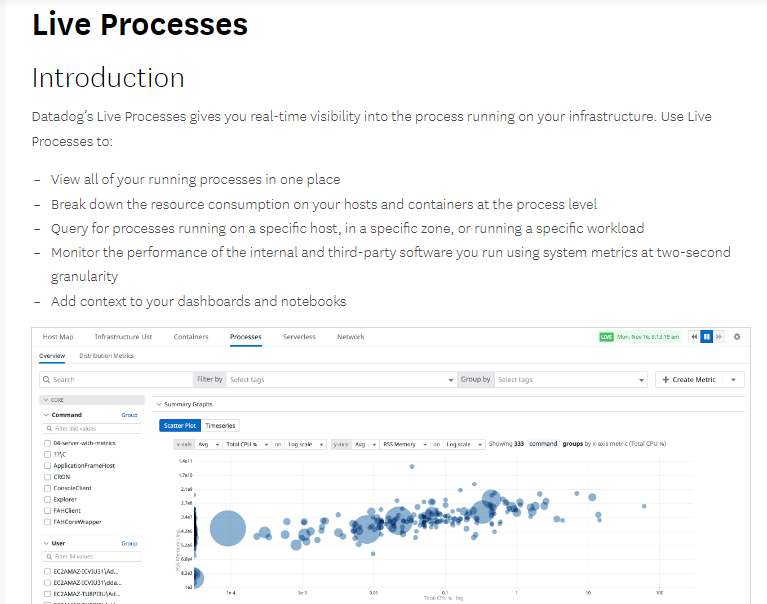This screenshot has height=604, width=767.
Task: Pause the live process stream
Action: click(x=706, y=336)
